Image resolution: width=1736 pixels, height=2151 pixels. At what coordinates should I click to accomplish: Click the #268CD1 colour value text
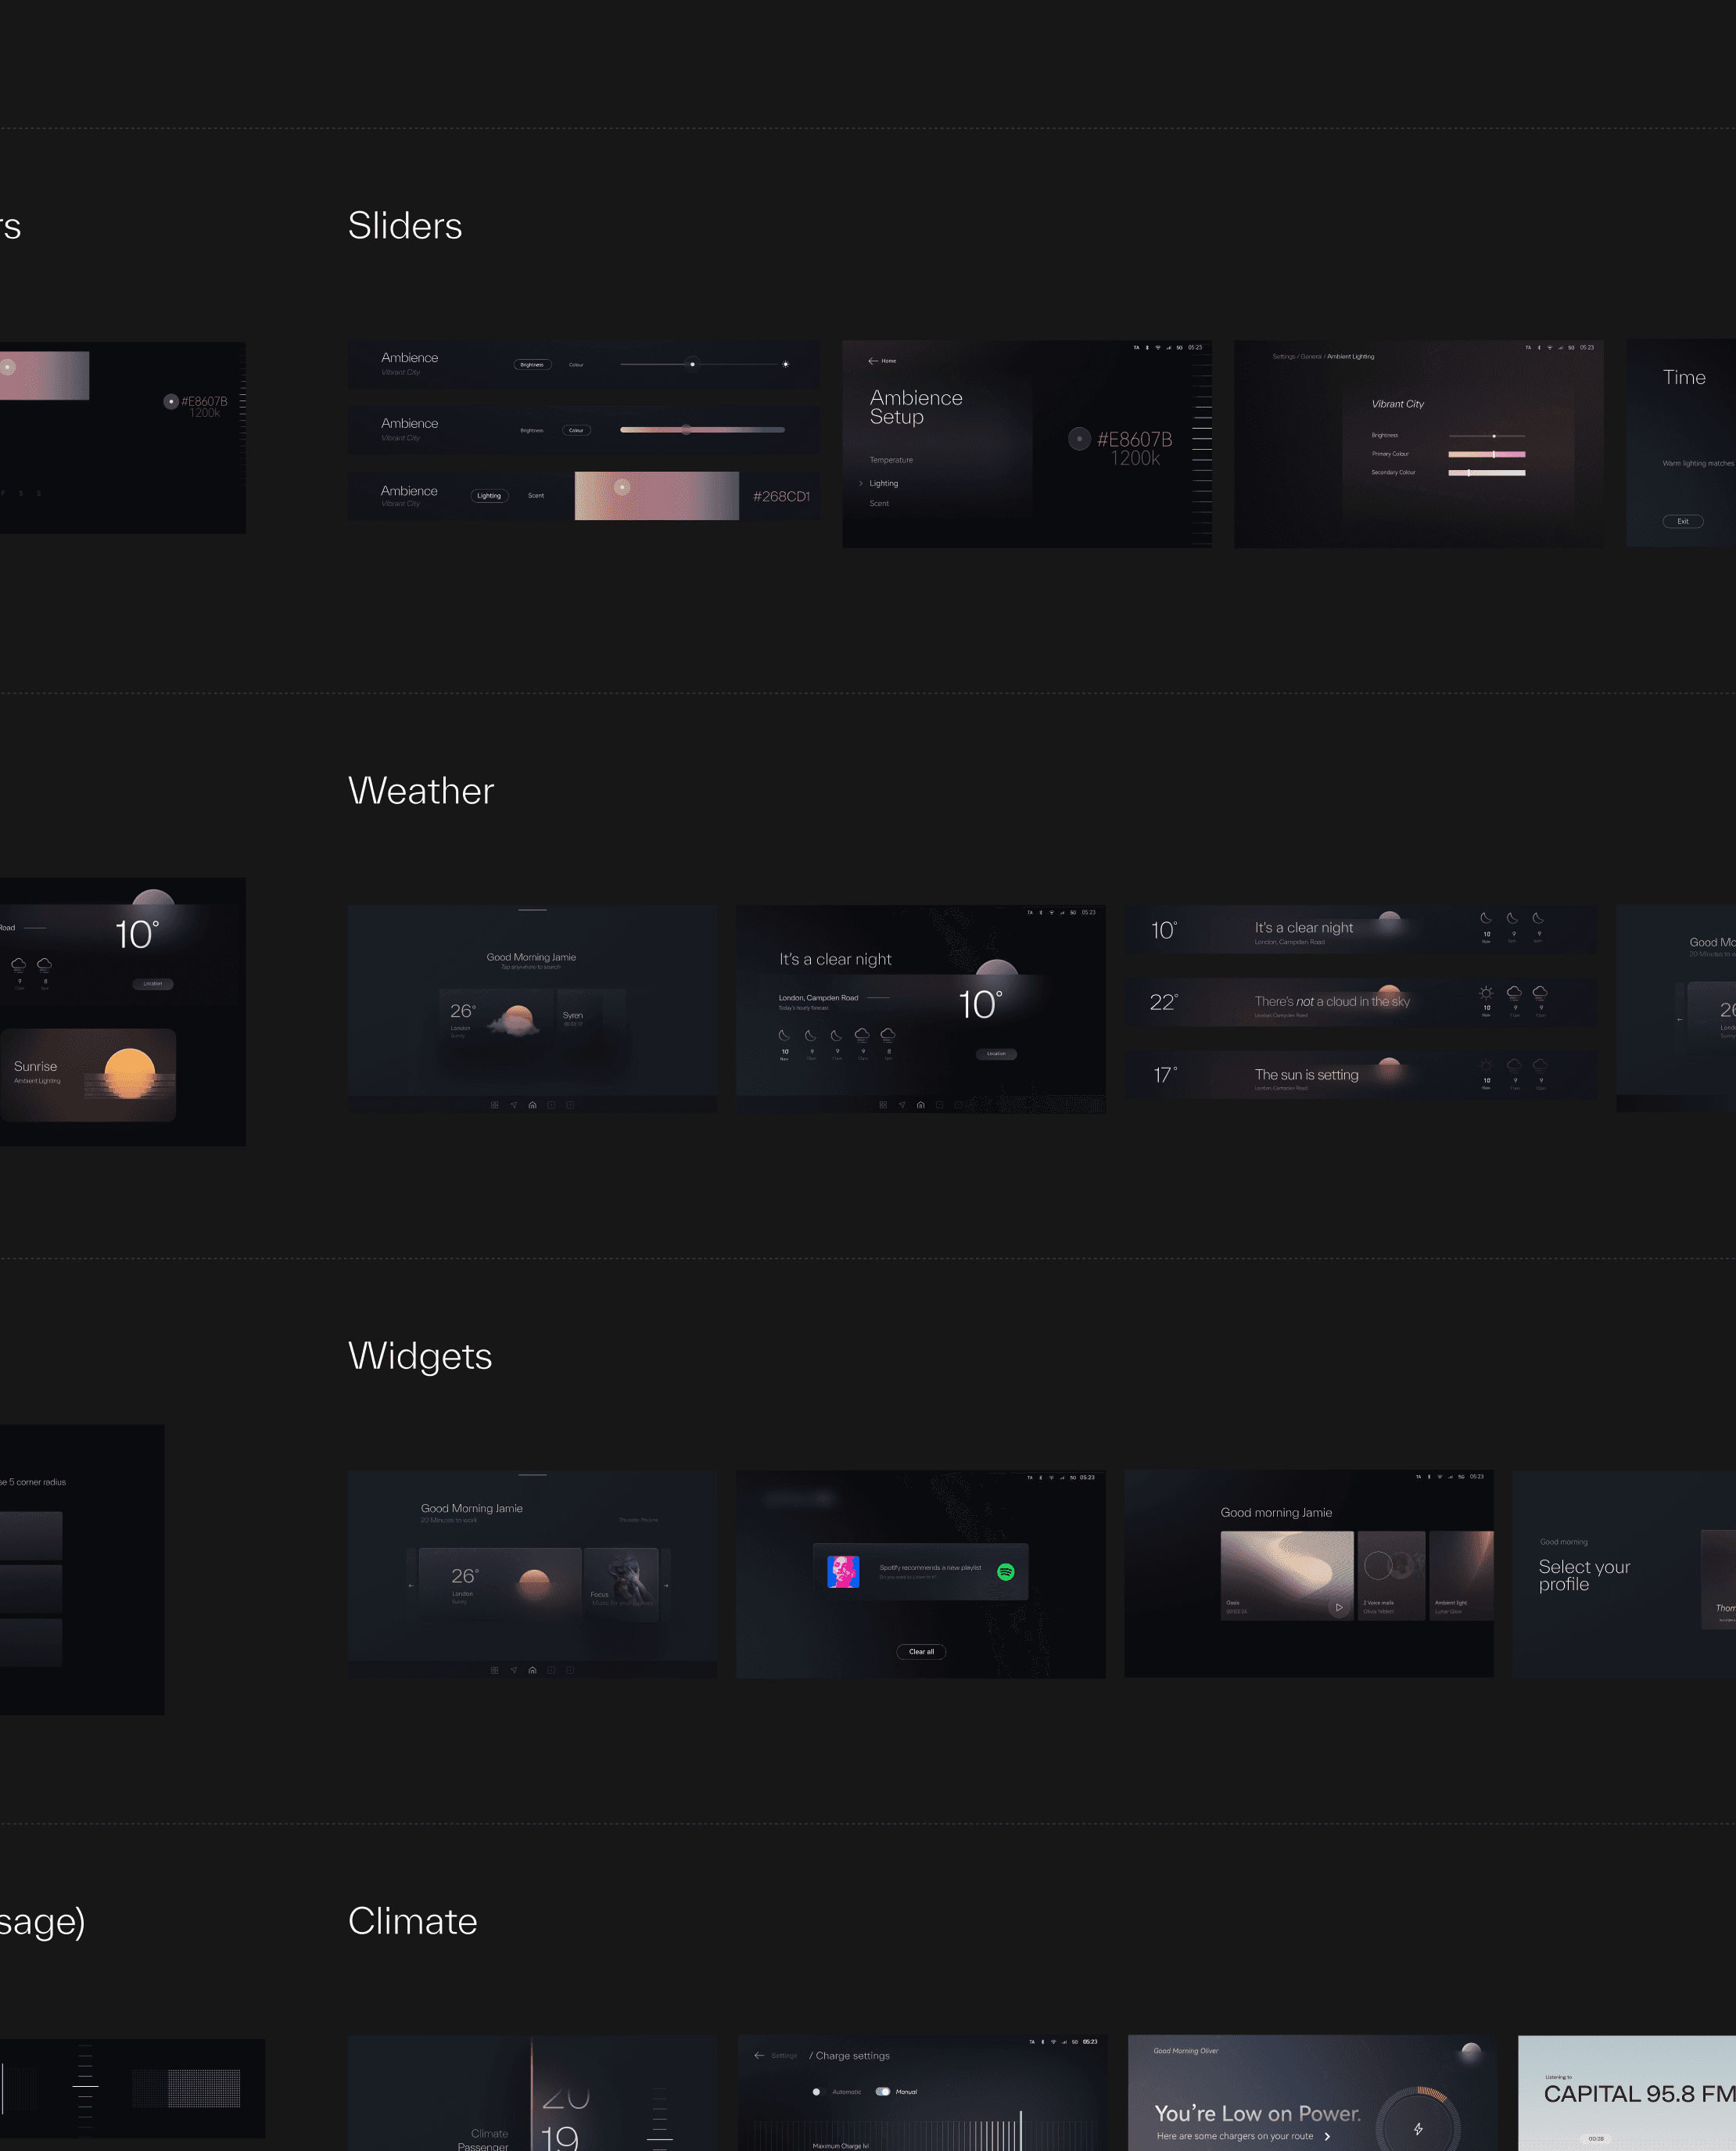click(x=781, y=496)
